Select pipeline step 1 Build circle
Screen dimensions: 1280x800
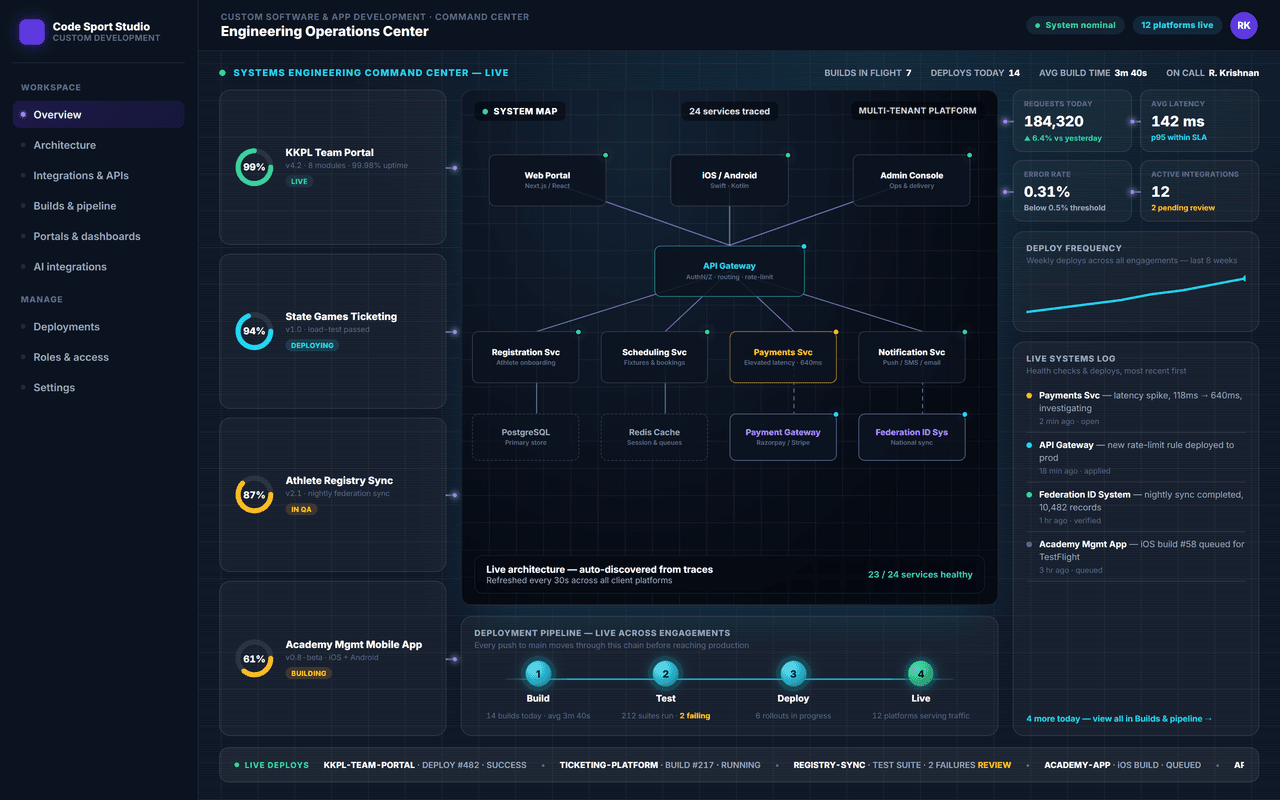(x=538, y=674)
